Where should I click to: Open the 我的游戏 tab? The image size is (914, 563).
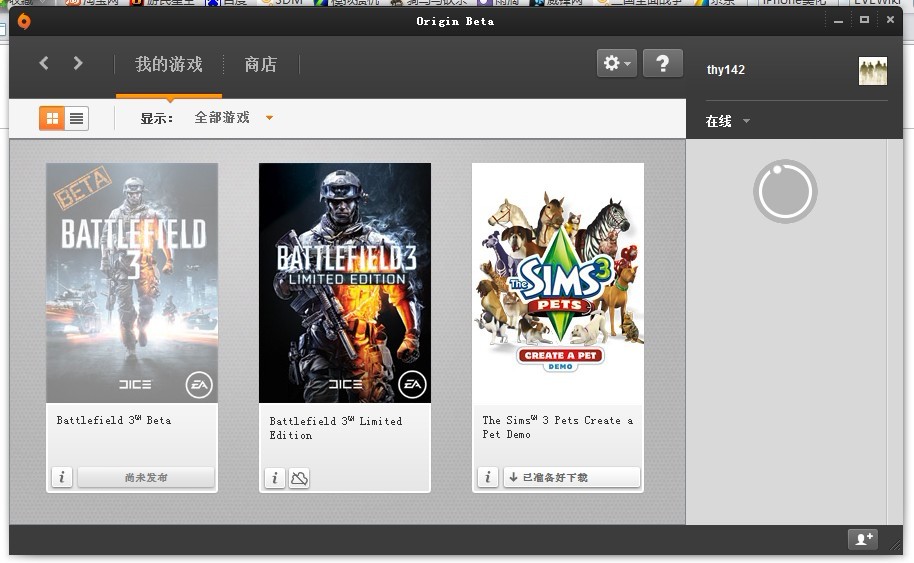168,64
